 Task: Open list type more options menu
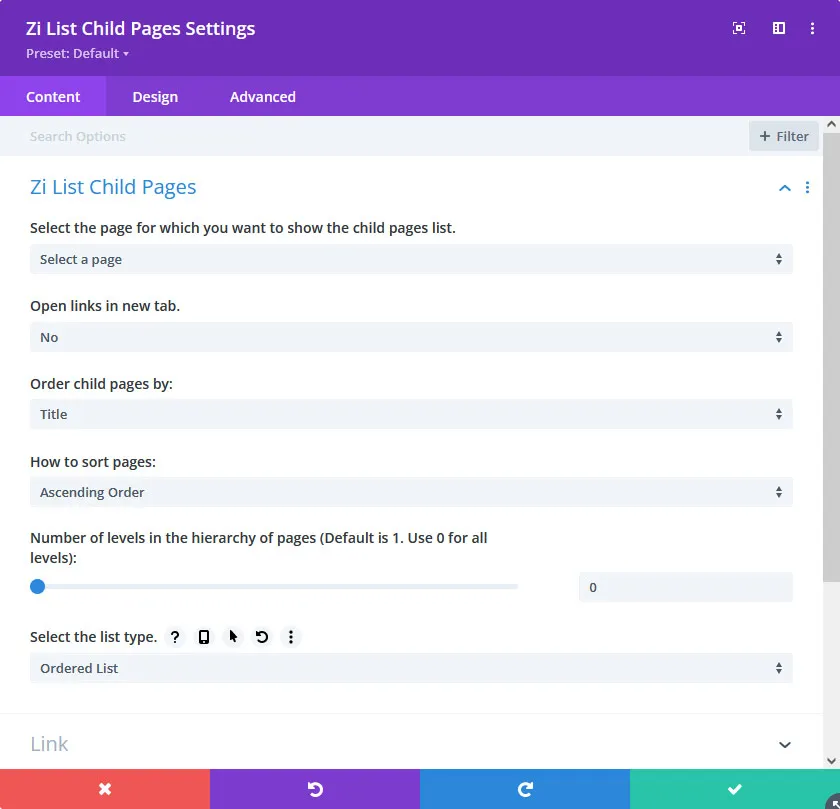tap(291, 637)
